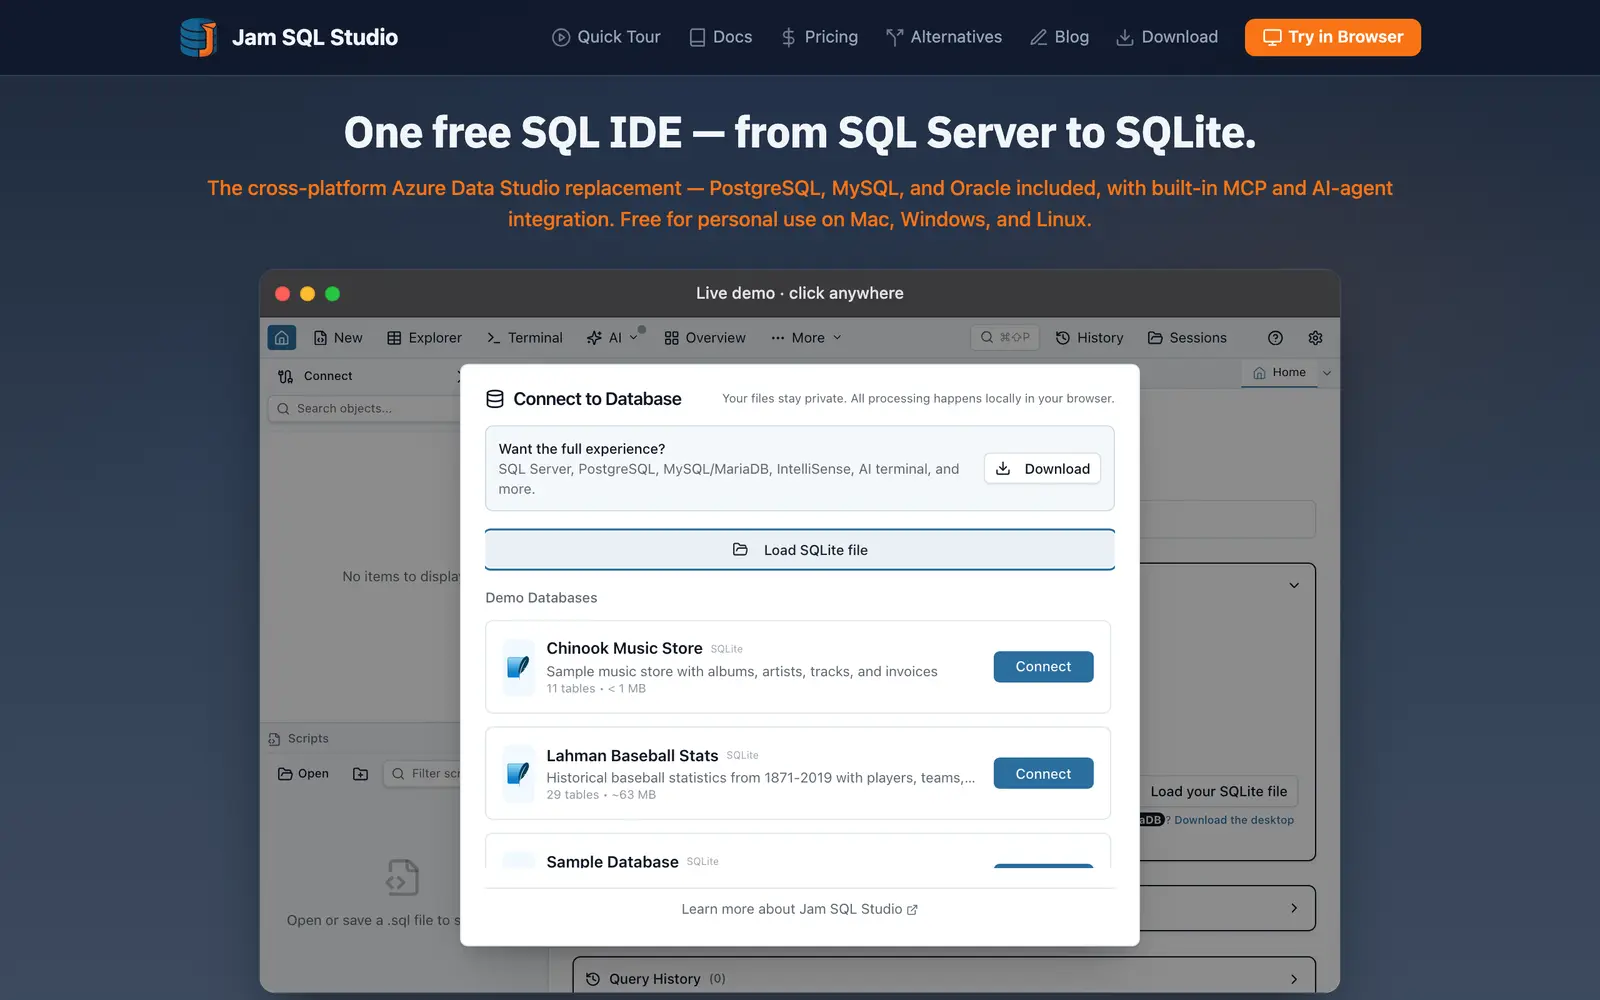
Task: Click the new folder icon beside Open
Action: point(361,774)
